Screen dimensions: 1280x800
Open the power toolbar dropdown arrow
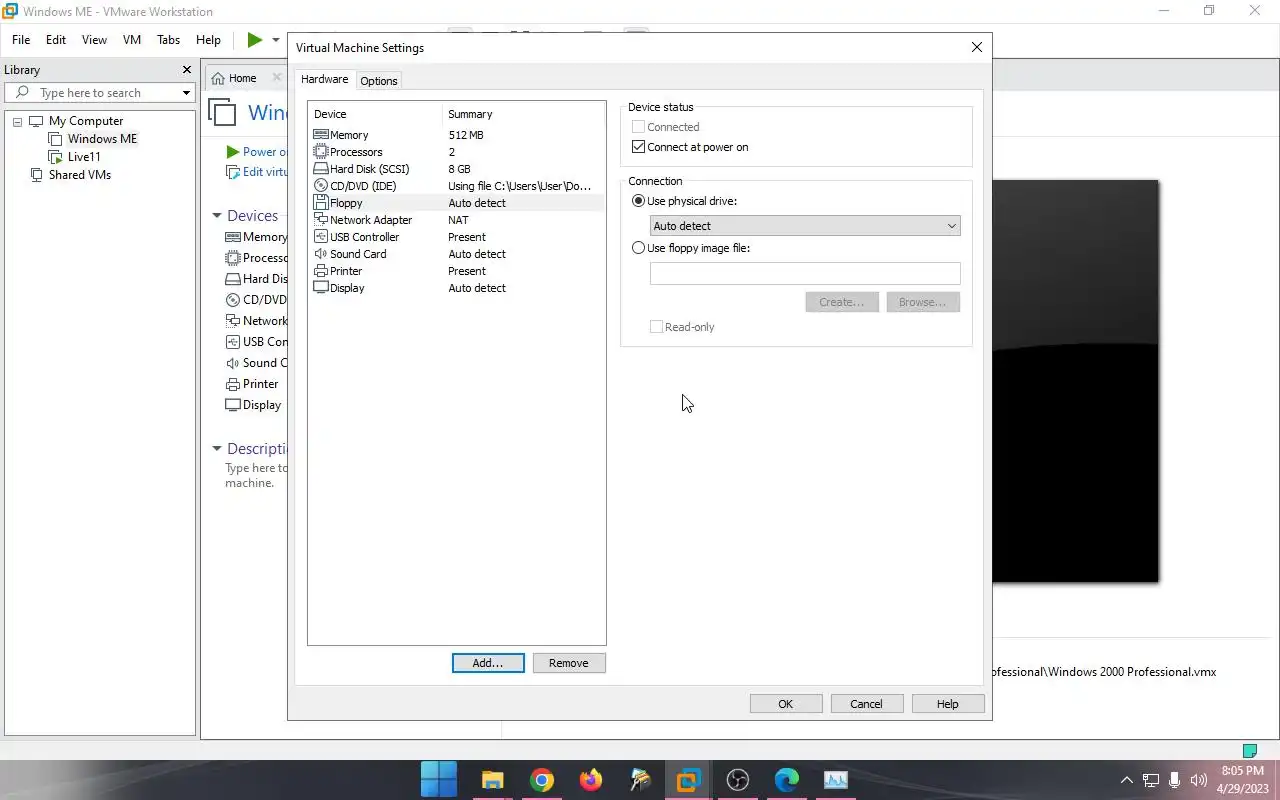276,40
